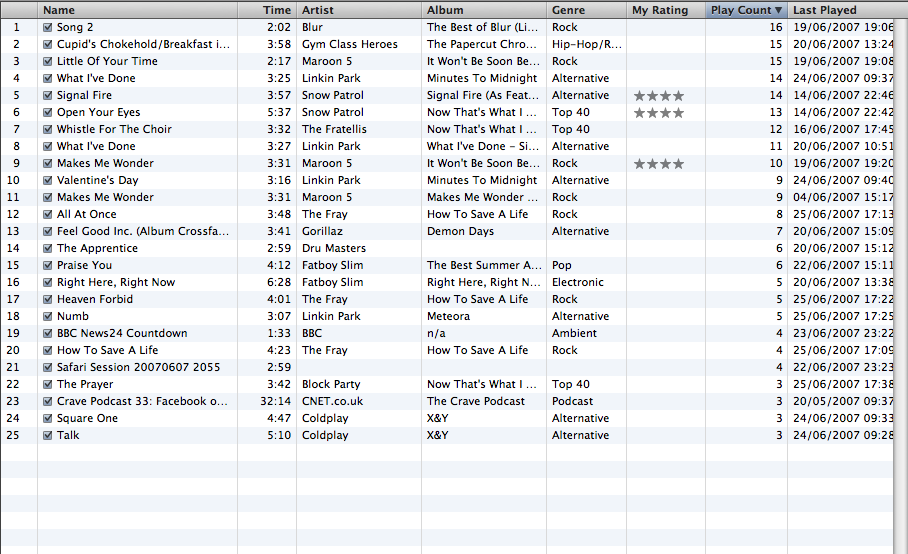Select the Song 2 track name
This screenshot has height=554, width=908.
click(x=75, y=27)
